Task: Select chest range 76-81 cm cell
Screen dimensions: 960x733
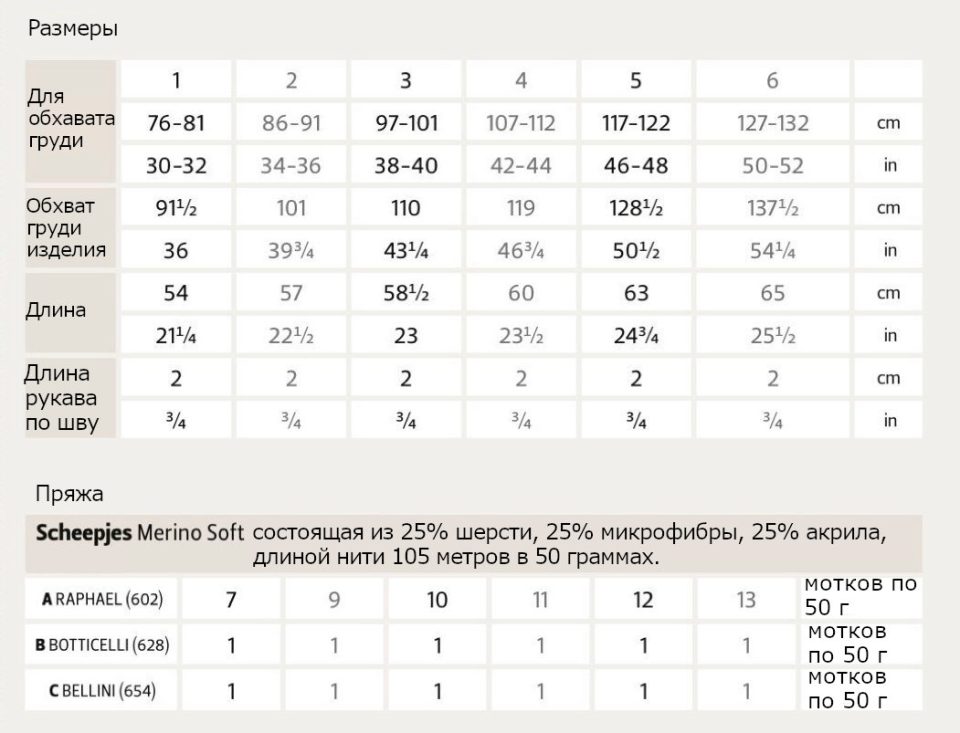Action: pyautogui.click(x=176, y=122)
